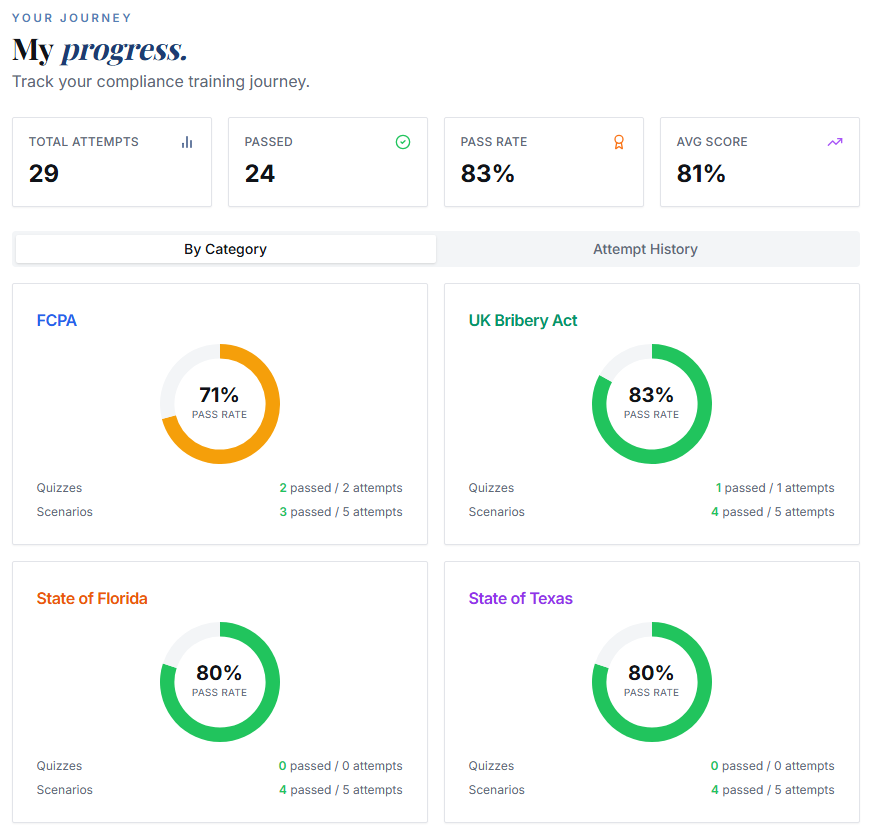Select the UK Bribery Act category heading
The width and height of the screenshot is (876, 831).
[x=522, y=320]
